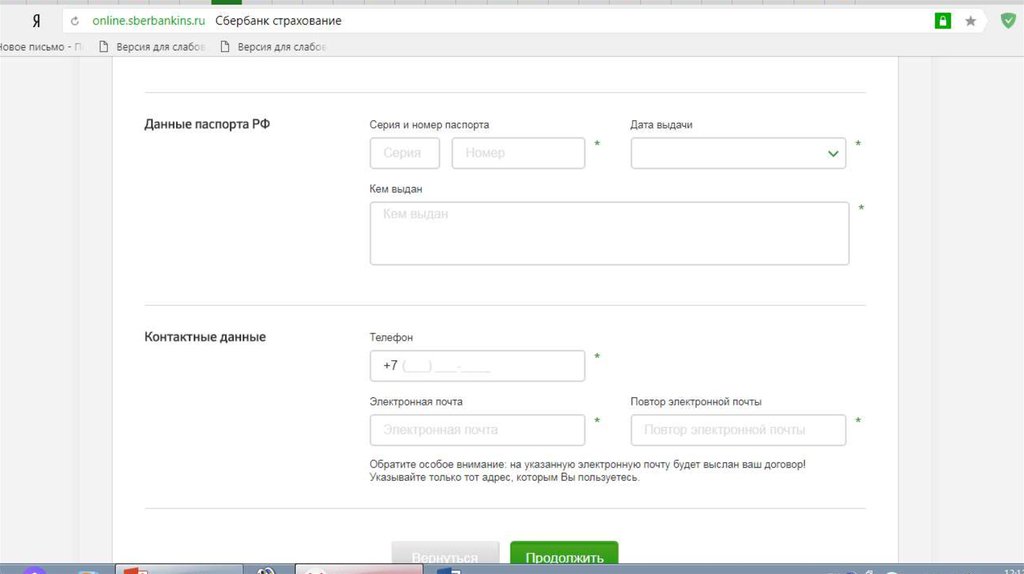Open the first "Версия для слабо" bookmark
This screenshot has width=1024, height=574.
coord(152,47)
